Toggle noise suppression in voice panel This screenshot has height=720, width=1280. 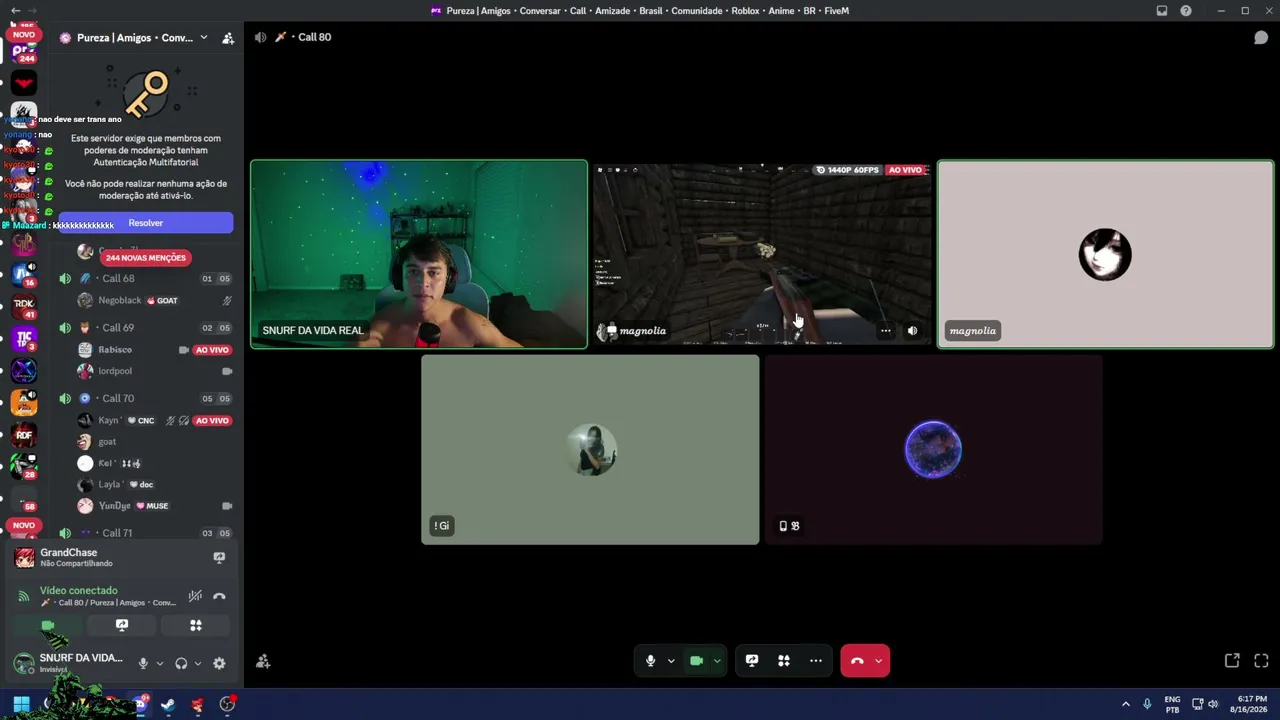[x=195, y=596]
